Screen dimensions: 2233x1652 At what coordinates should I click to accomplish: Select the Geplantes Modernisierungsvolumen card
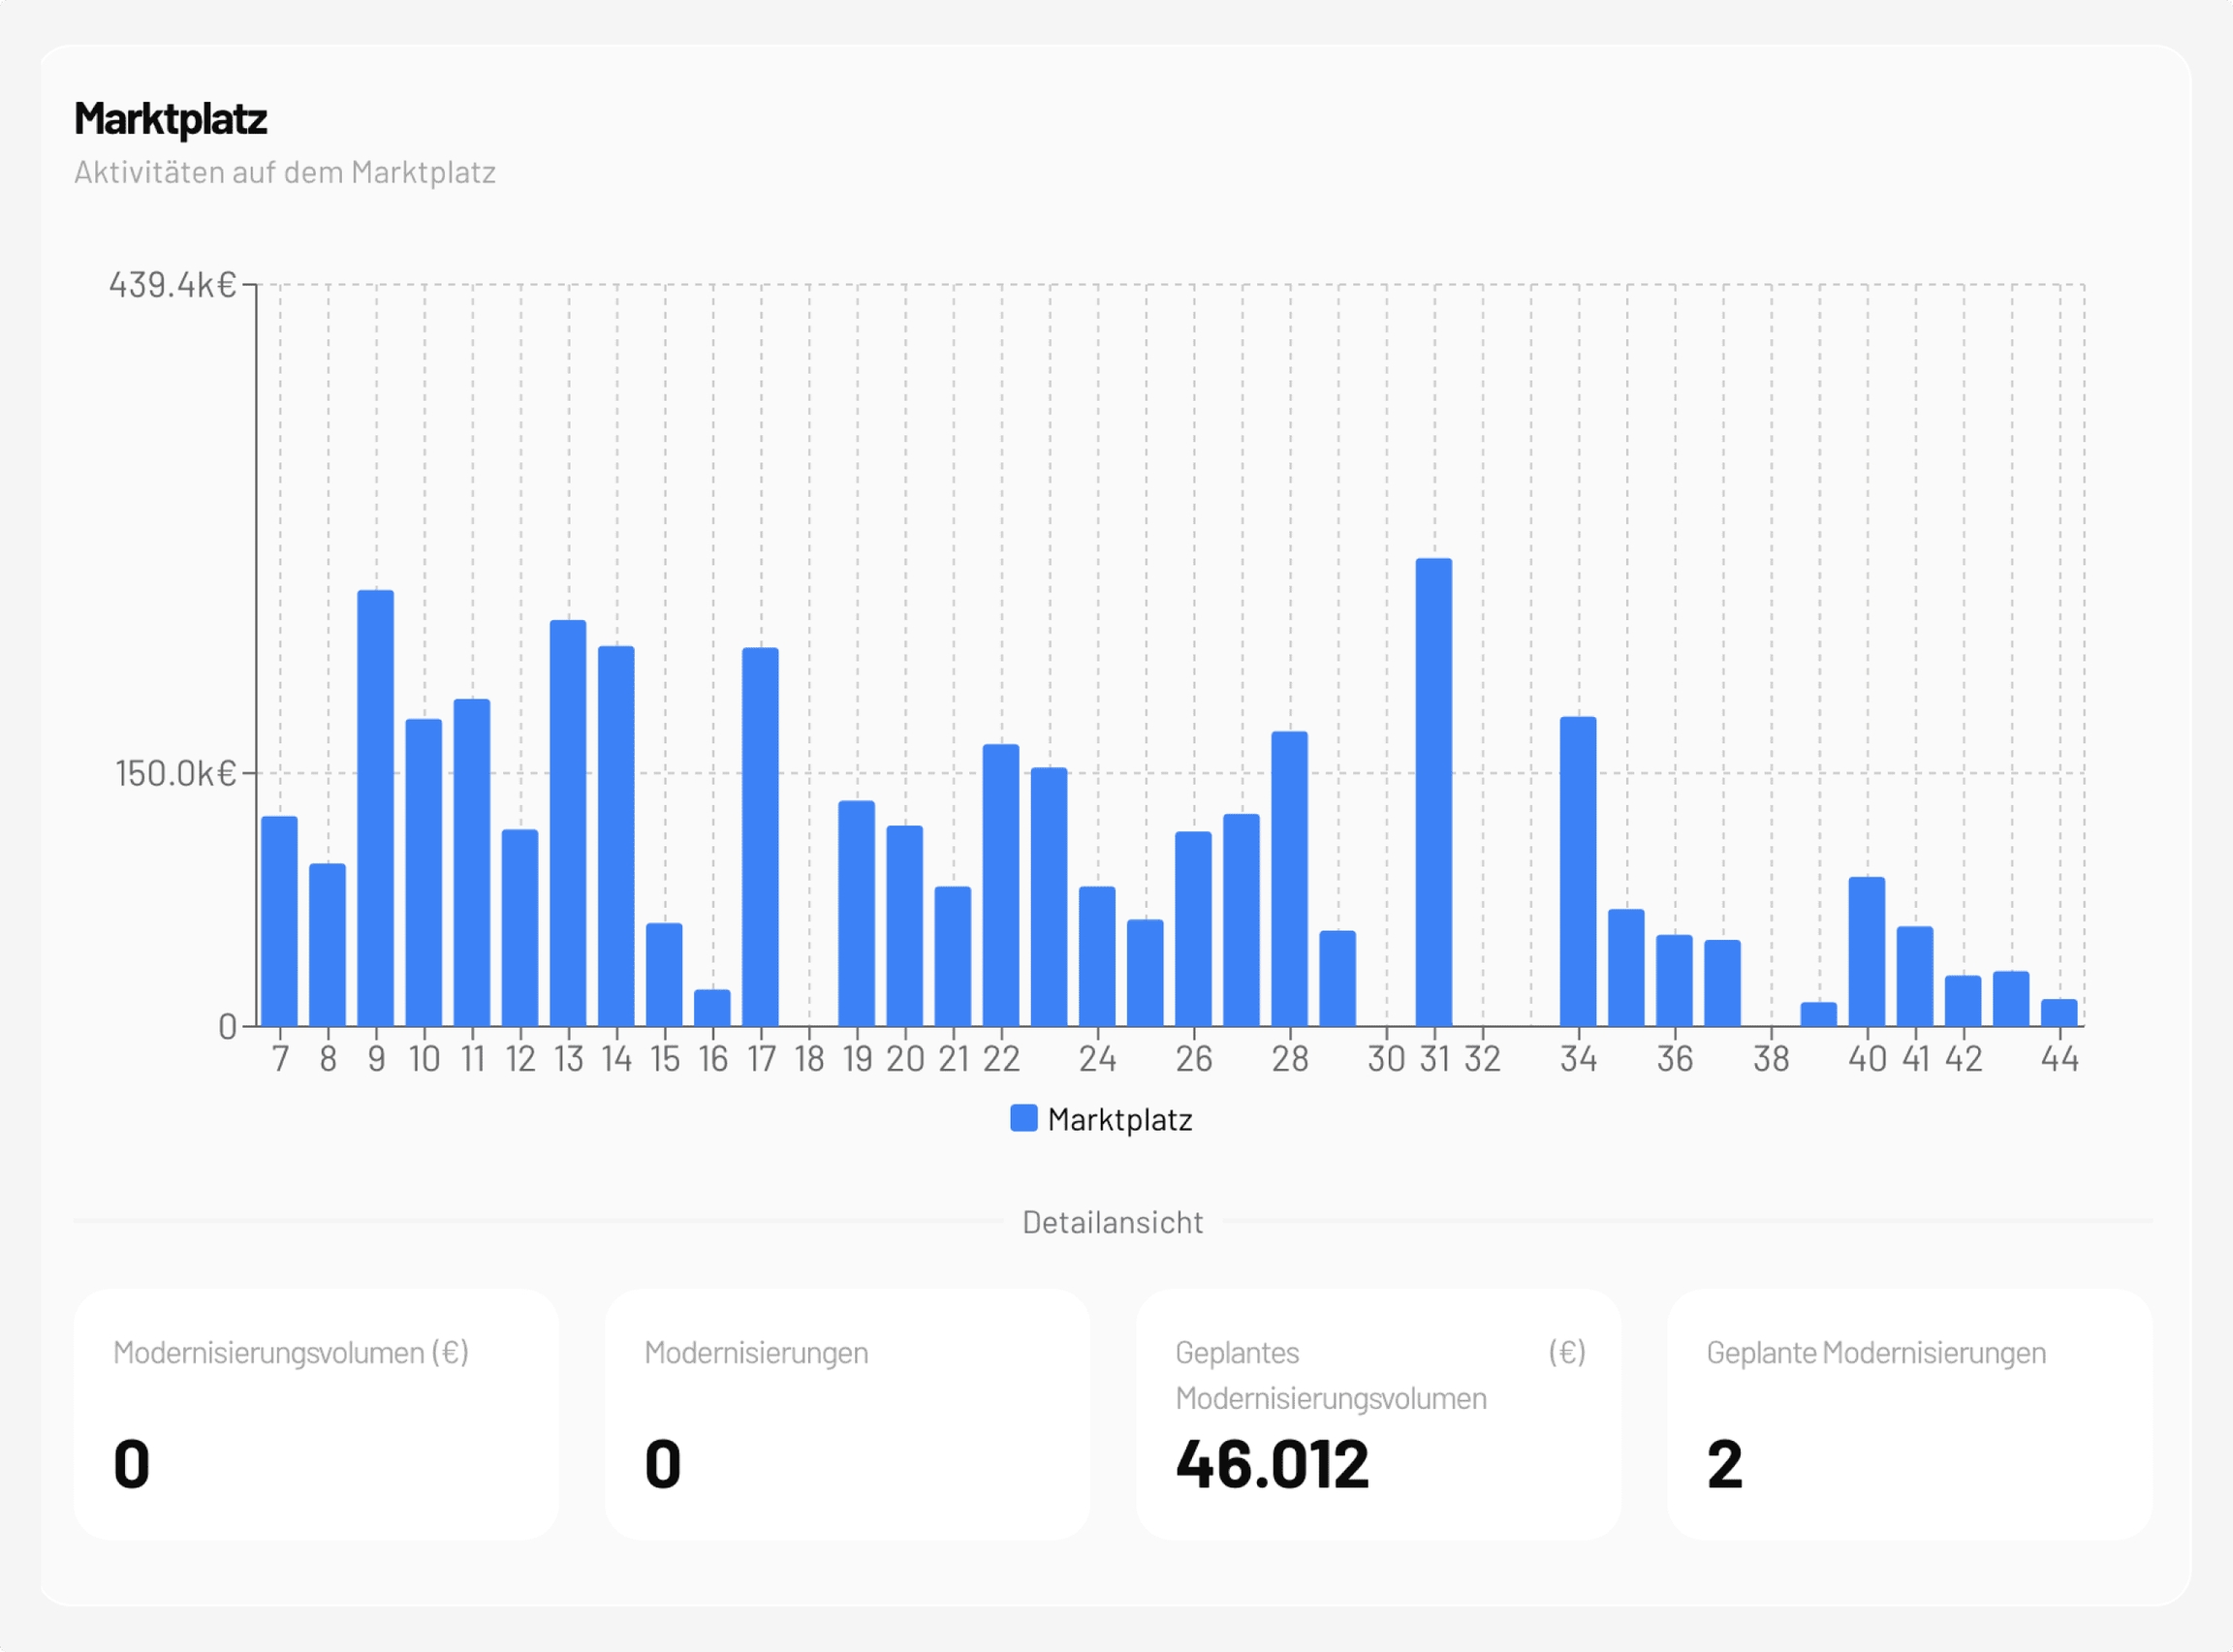(x=1378, y=1413)
